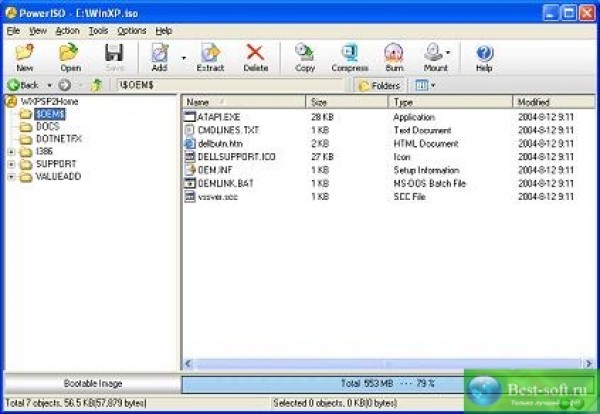Click the OEMLINK.BAT batch file icon
600x414 pixels.
pos(190,183)
